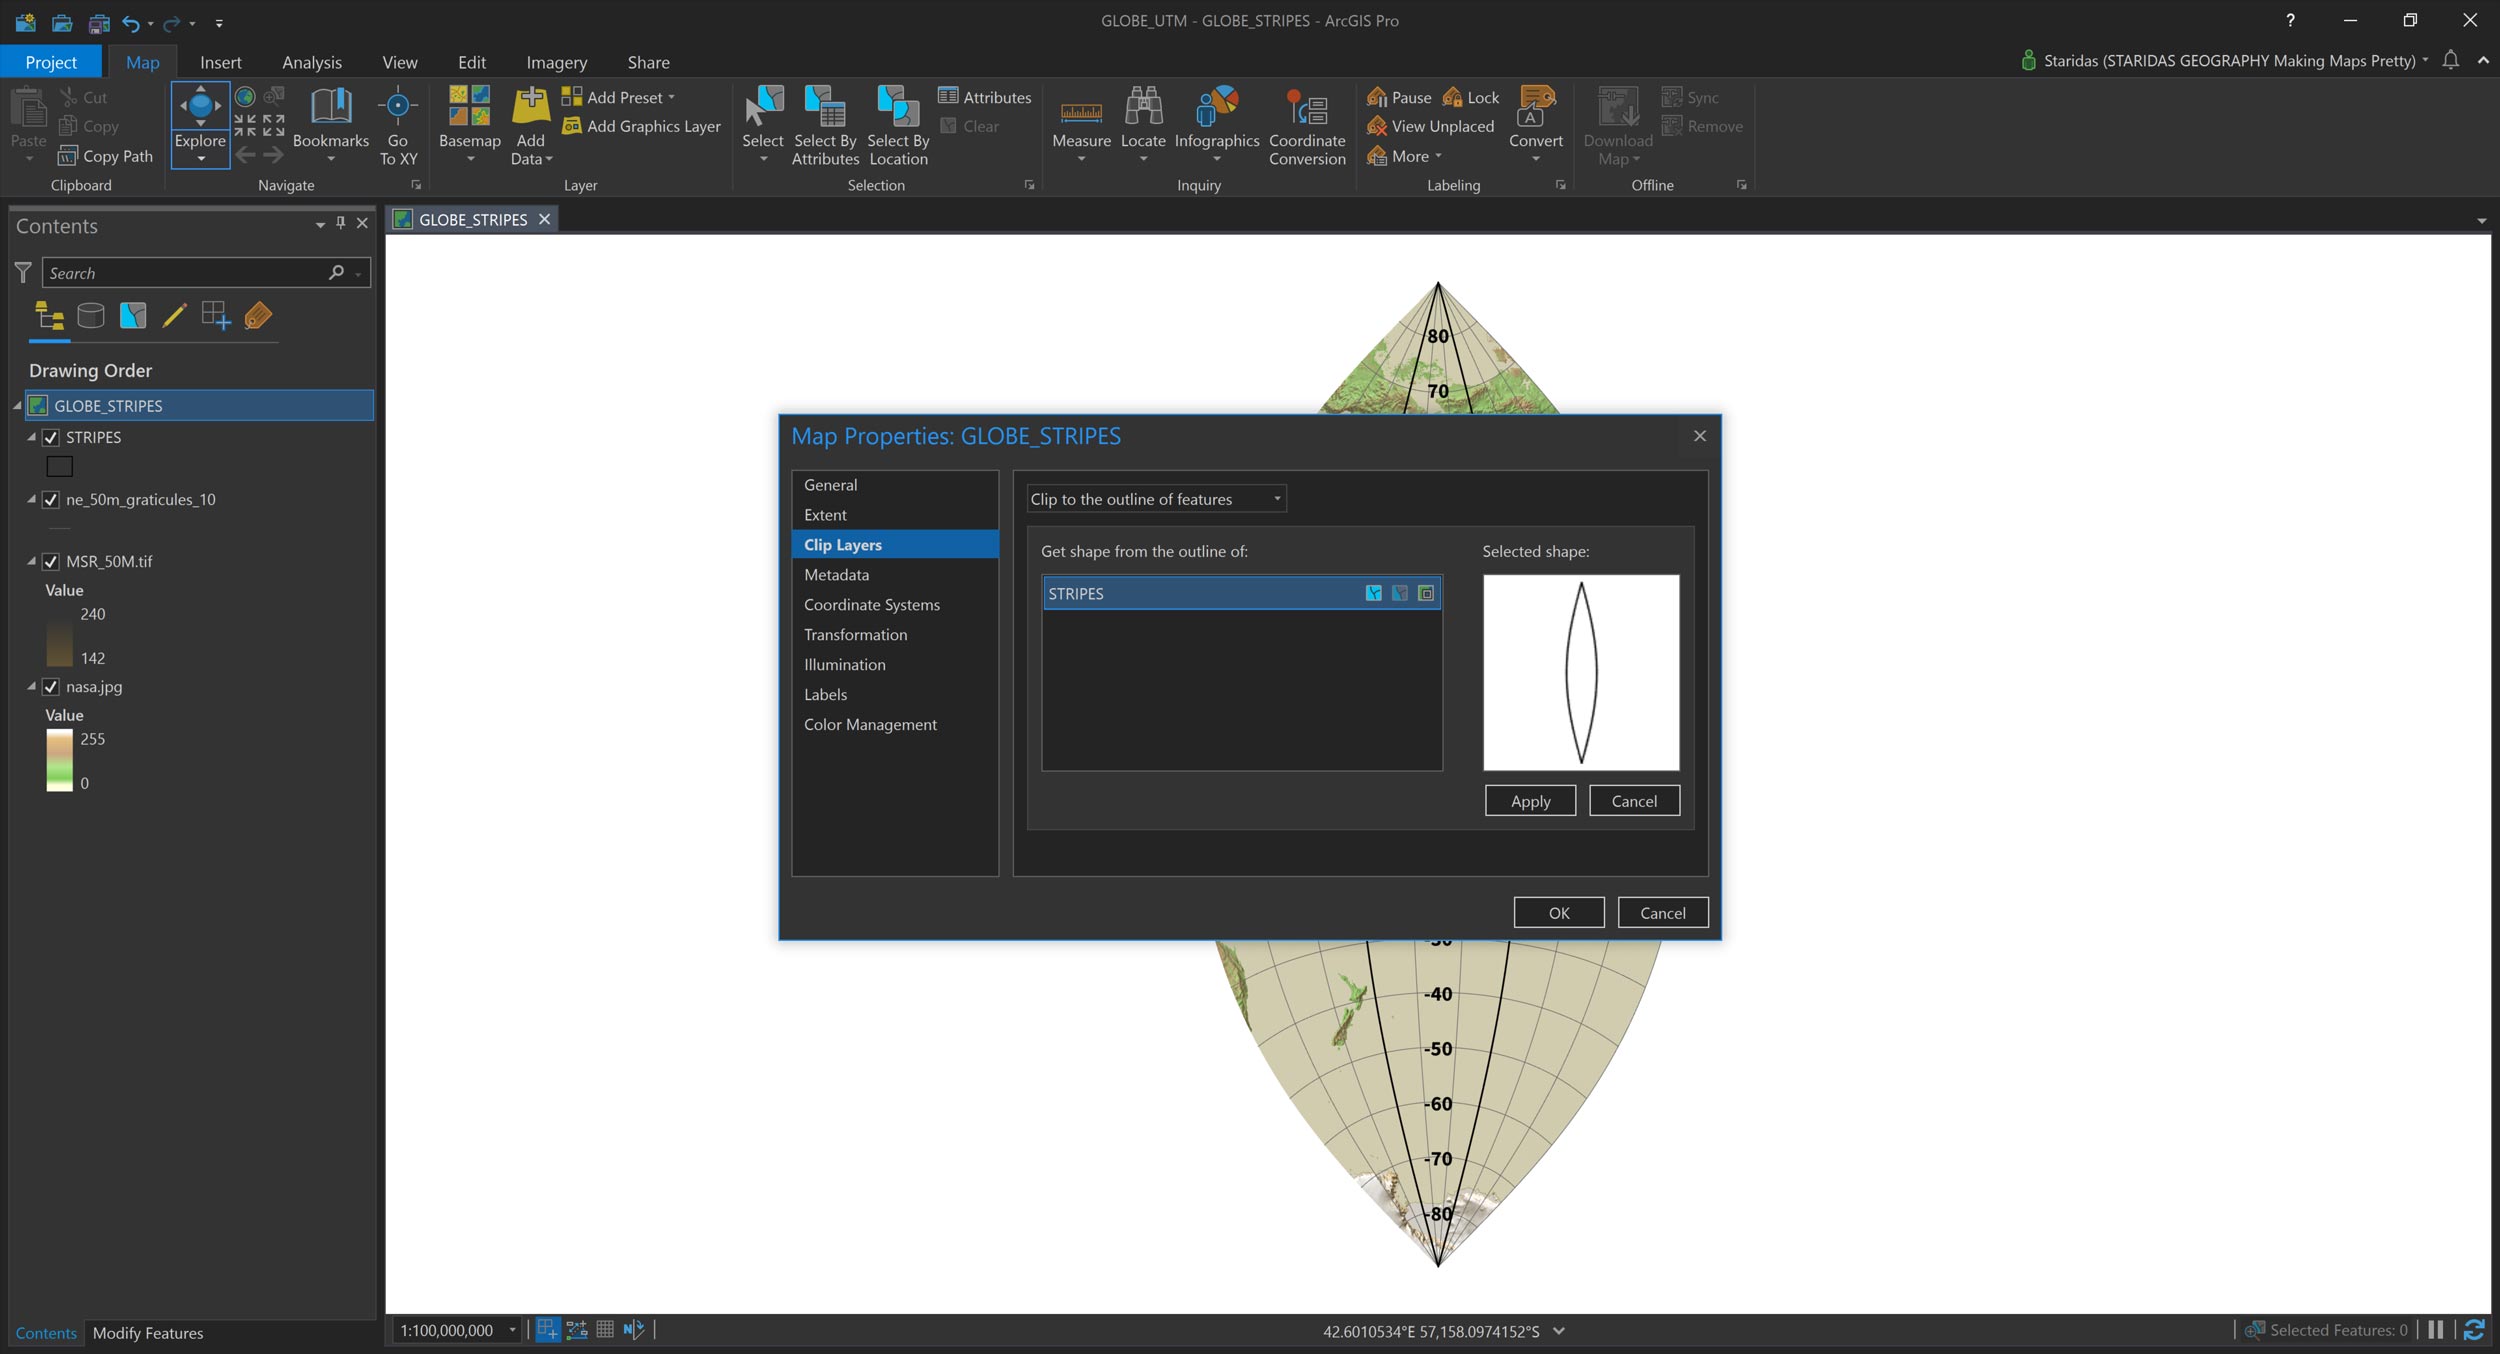
Task: Click the Go To XY icon
Action: click(x=398, y=106)
